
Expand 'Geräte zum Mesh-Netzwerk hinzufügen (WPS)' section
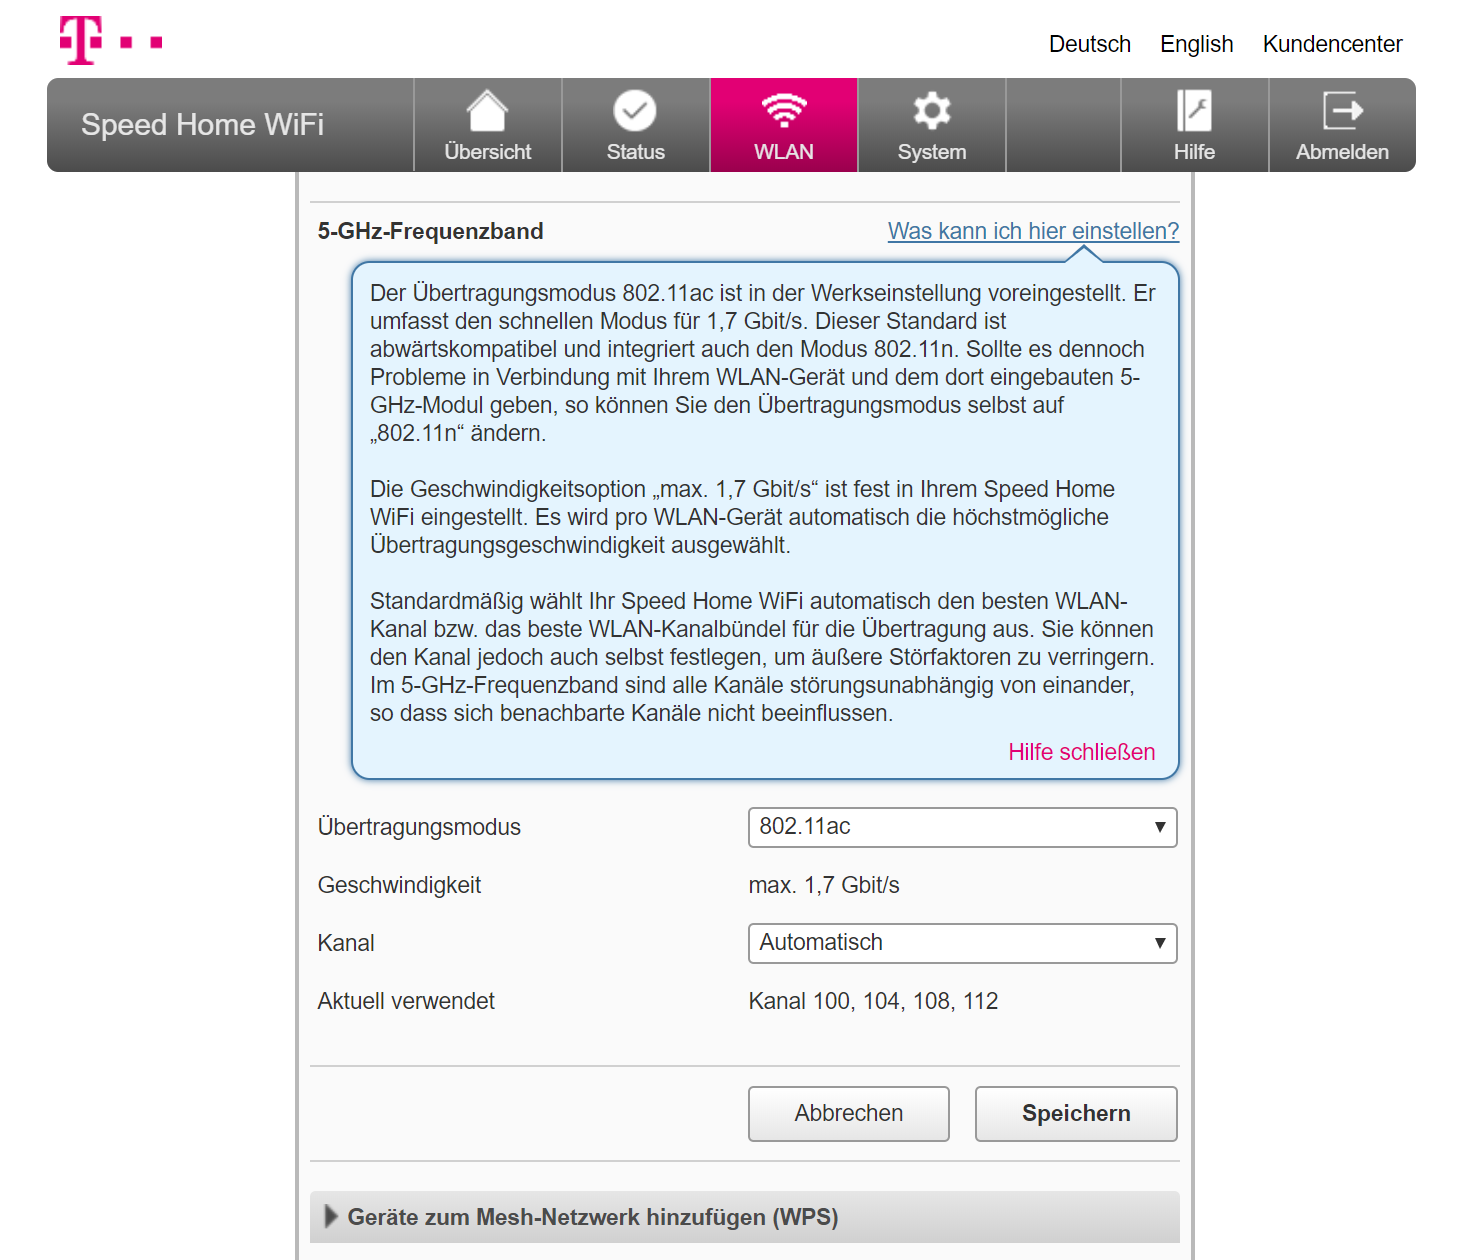click(745, 1217)
